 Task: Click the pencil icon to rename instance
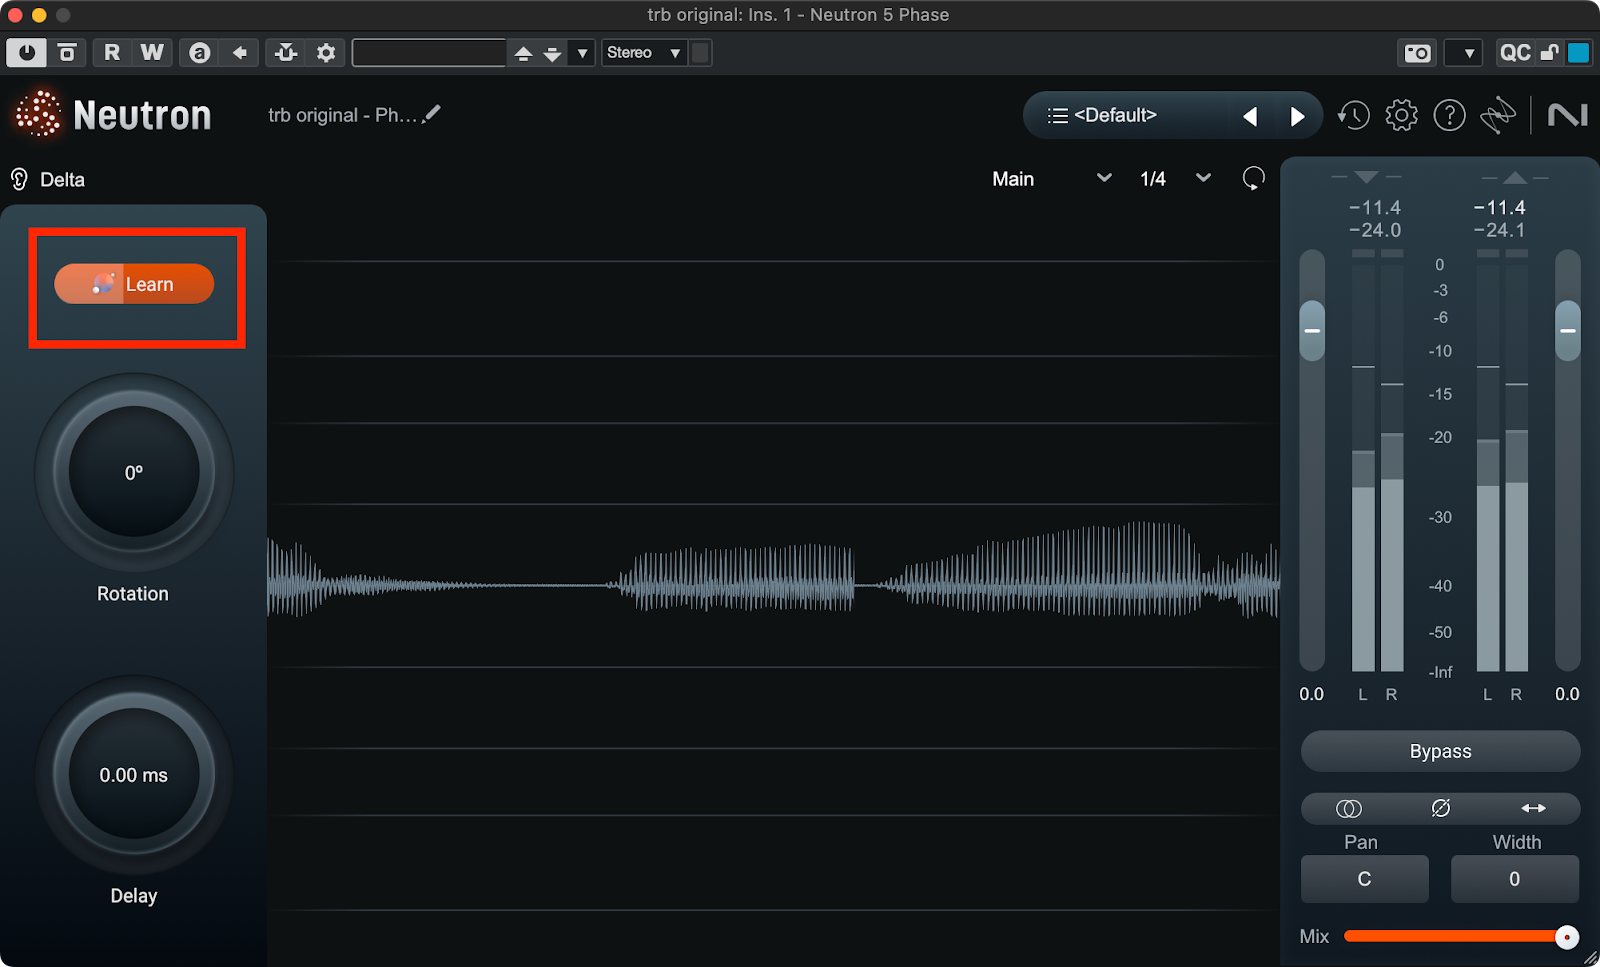tap(432, 114)
